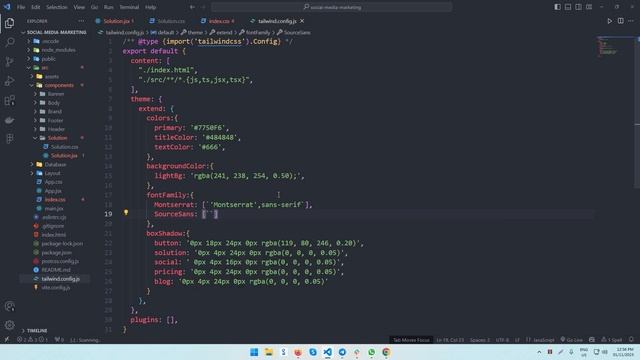Open the Search view in activity bar
The height and width of the screenshot is (360, 640).
coord(9,42)
